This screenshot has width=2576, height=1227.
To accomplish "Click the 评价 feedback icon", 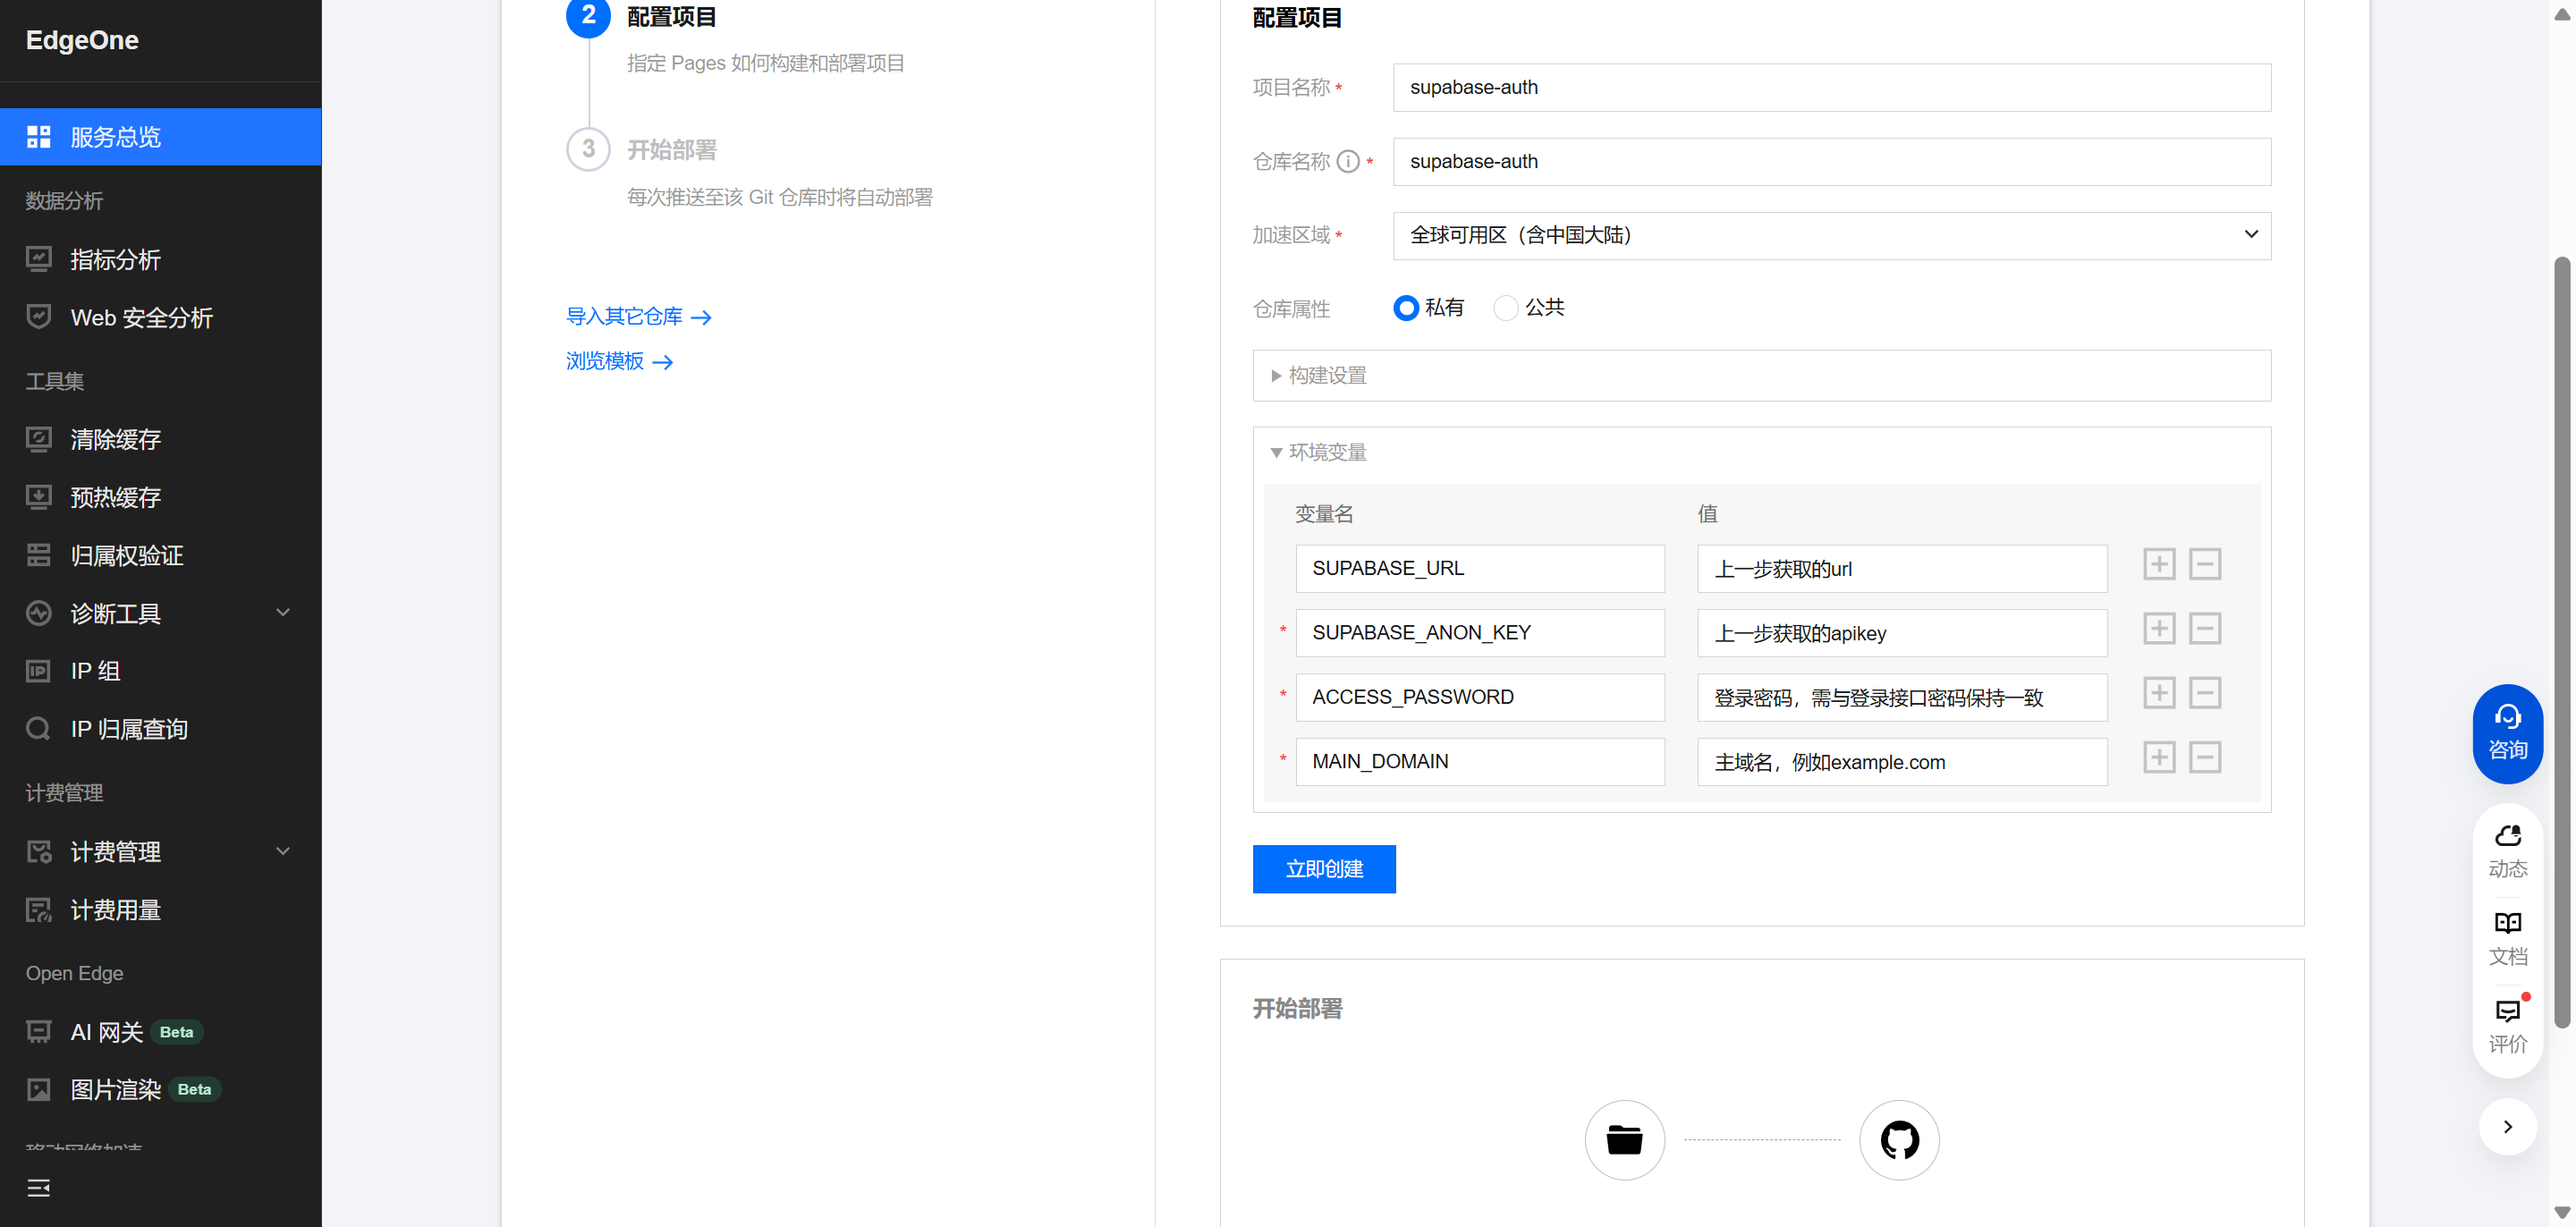I will pyautogui.click(x=2506, y=1025).
